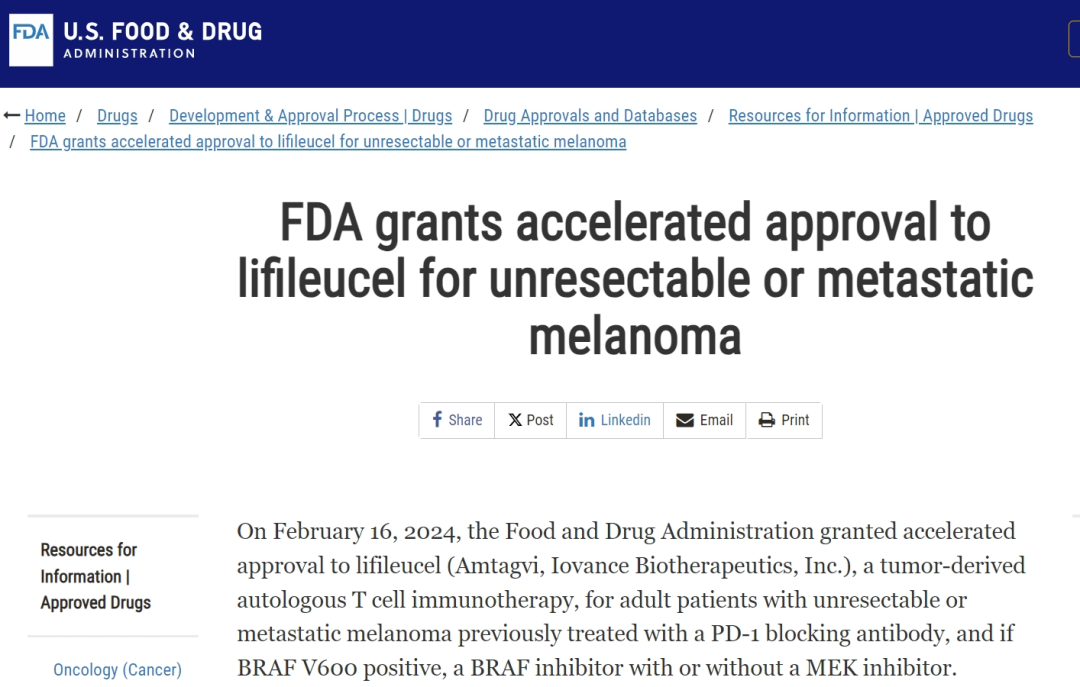Open Oncology (Cancer) in the sidebar
The height and width of the screenshot is (687, 1080).
pyautogui.click(x=117, y=670)
